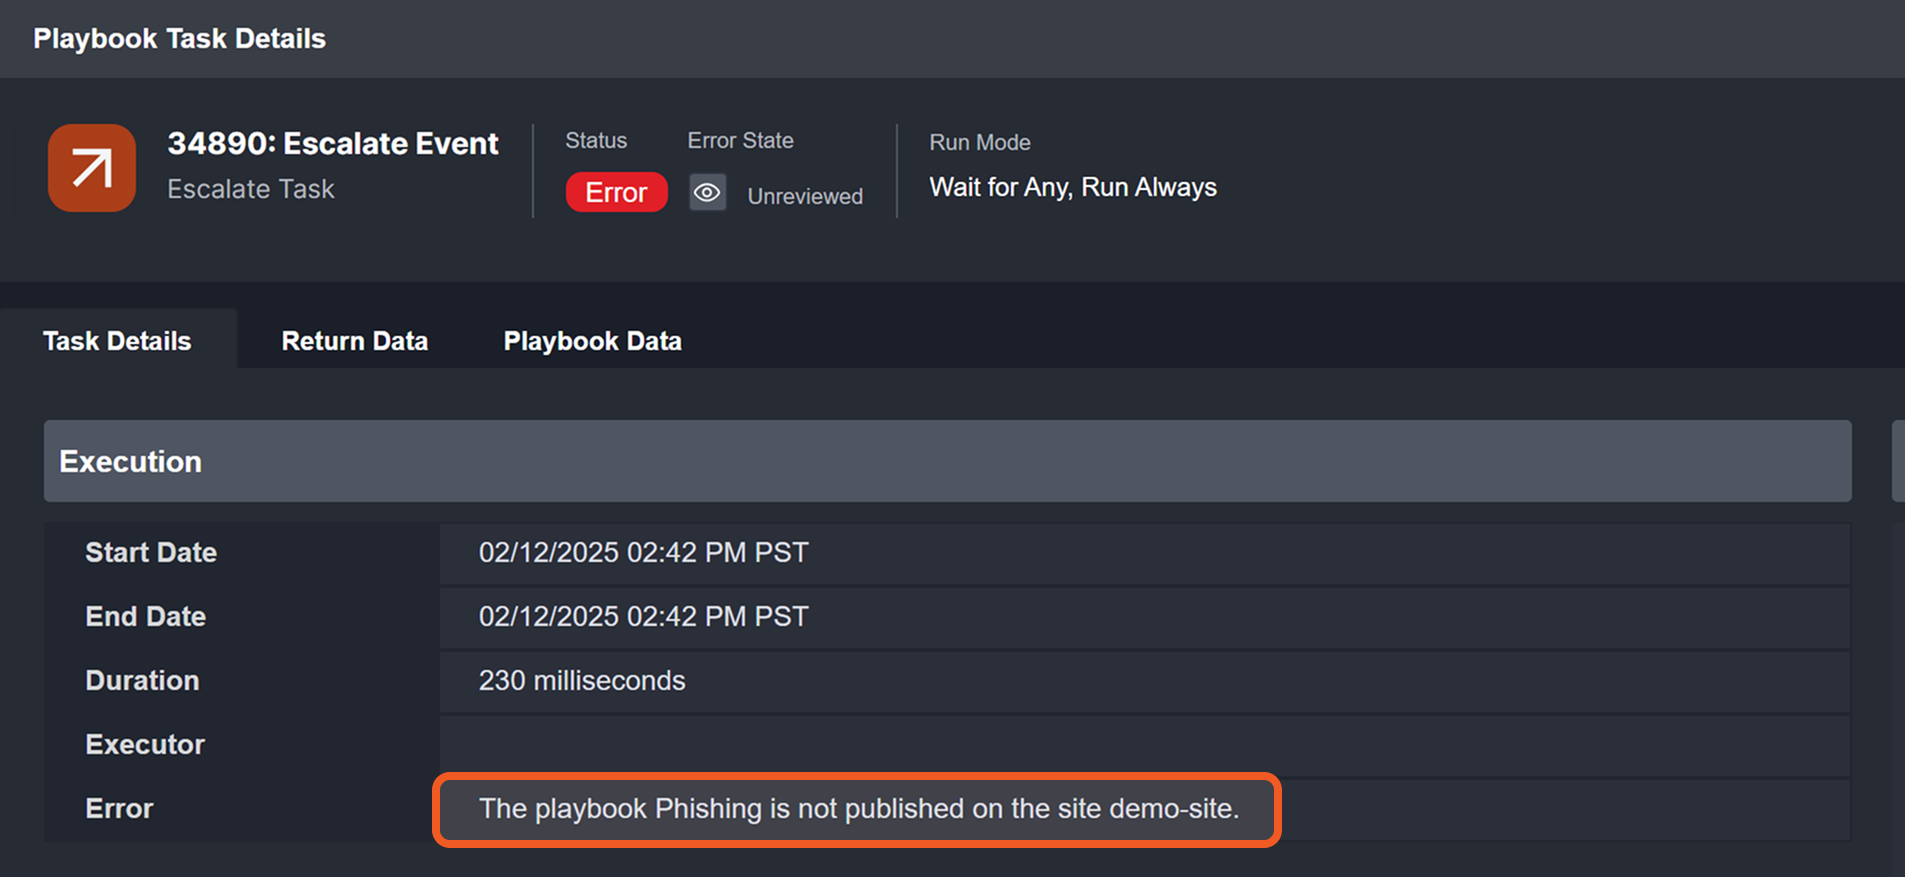Viewport: 1905px width, 877px height.
Task: Select the 230 milliseconds duration value
Action: tap(582, 681)
